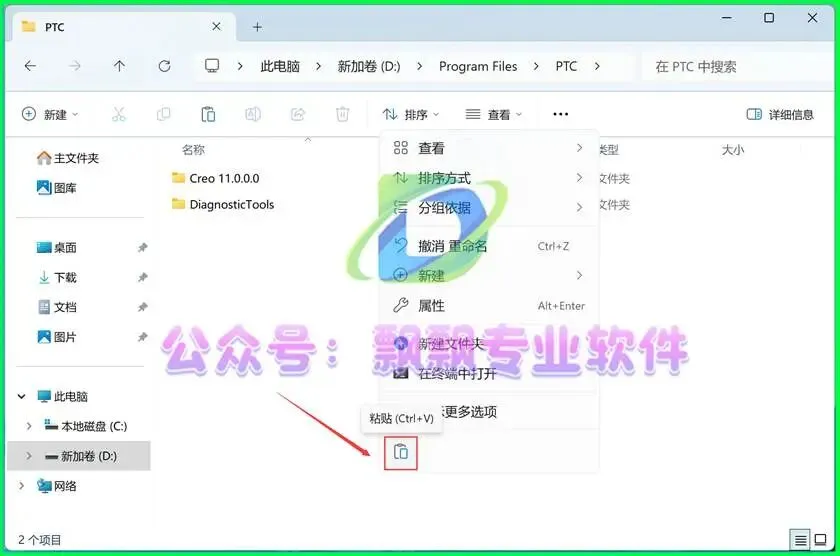Select Program Files in the breadcrumb path
Image resolution: width=840 pixels, height=556 pixels.
478,66
